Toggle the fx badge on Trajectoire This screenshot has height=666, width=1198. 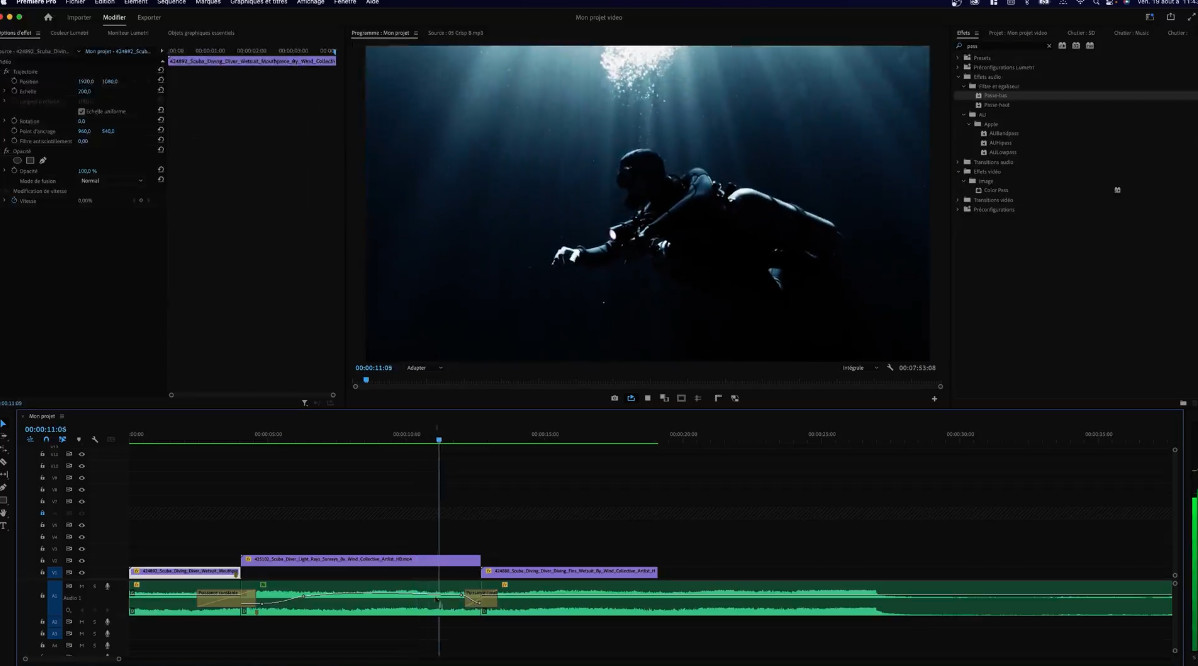pos(7,72)
